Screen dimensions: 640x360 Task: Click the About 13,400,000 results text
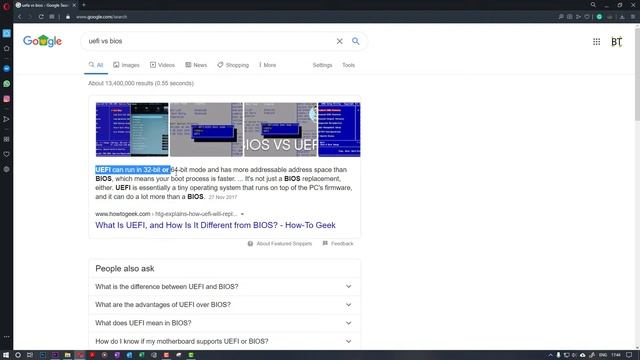click(141, 83)
